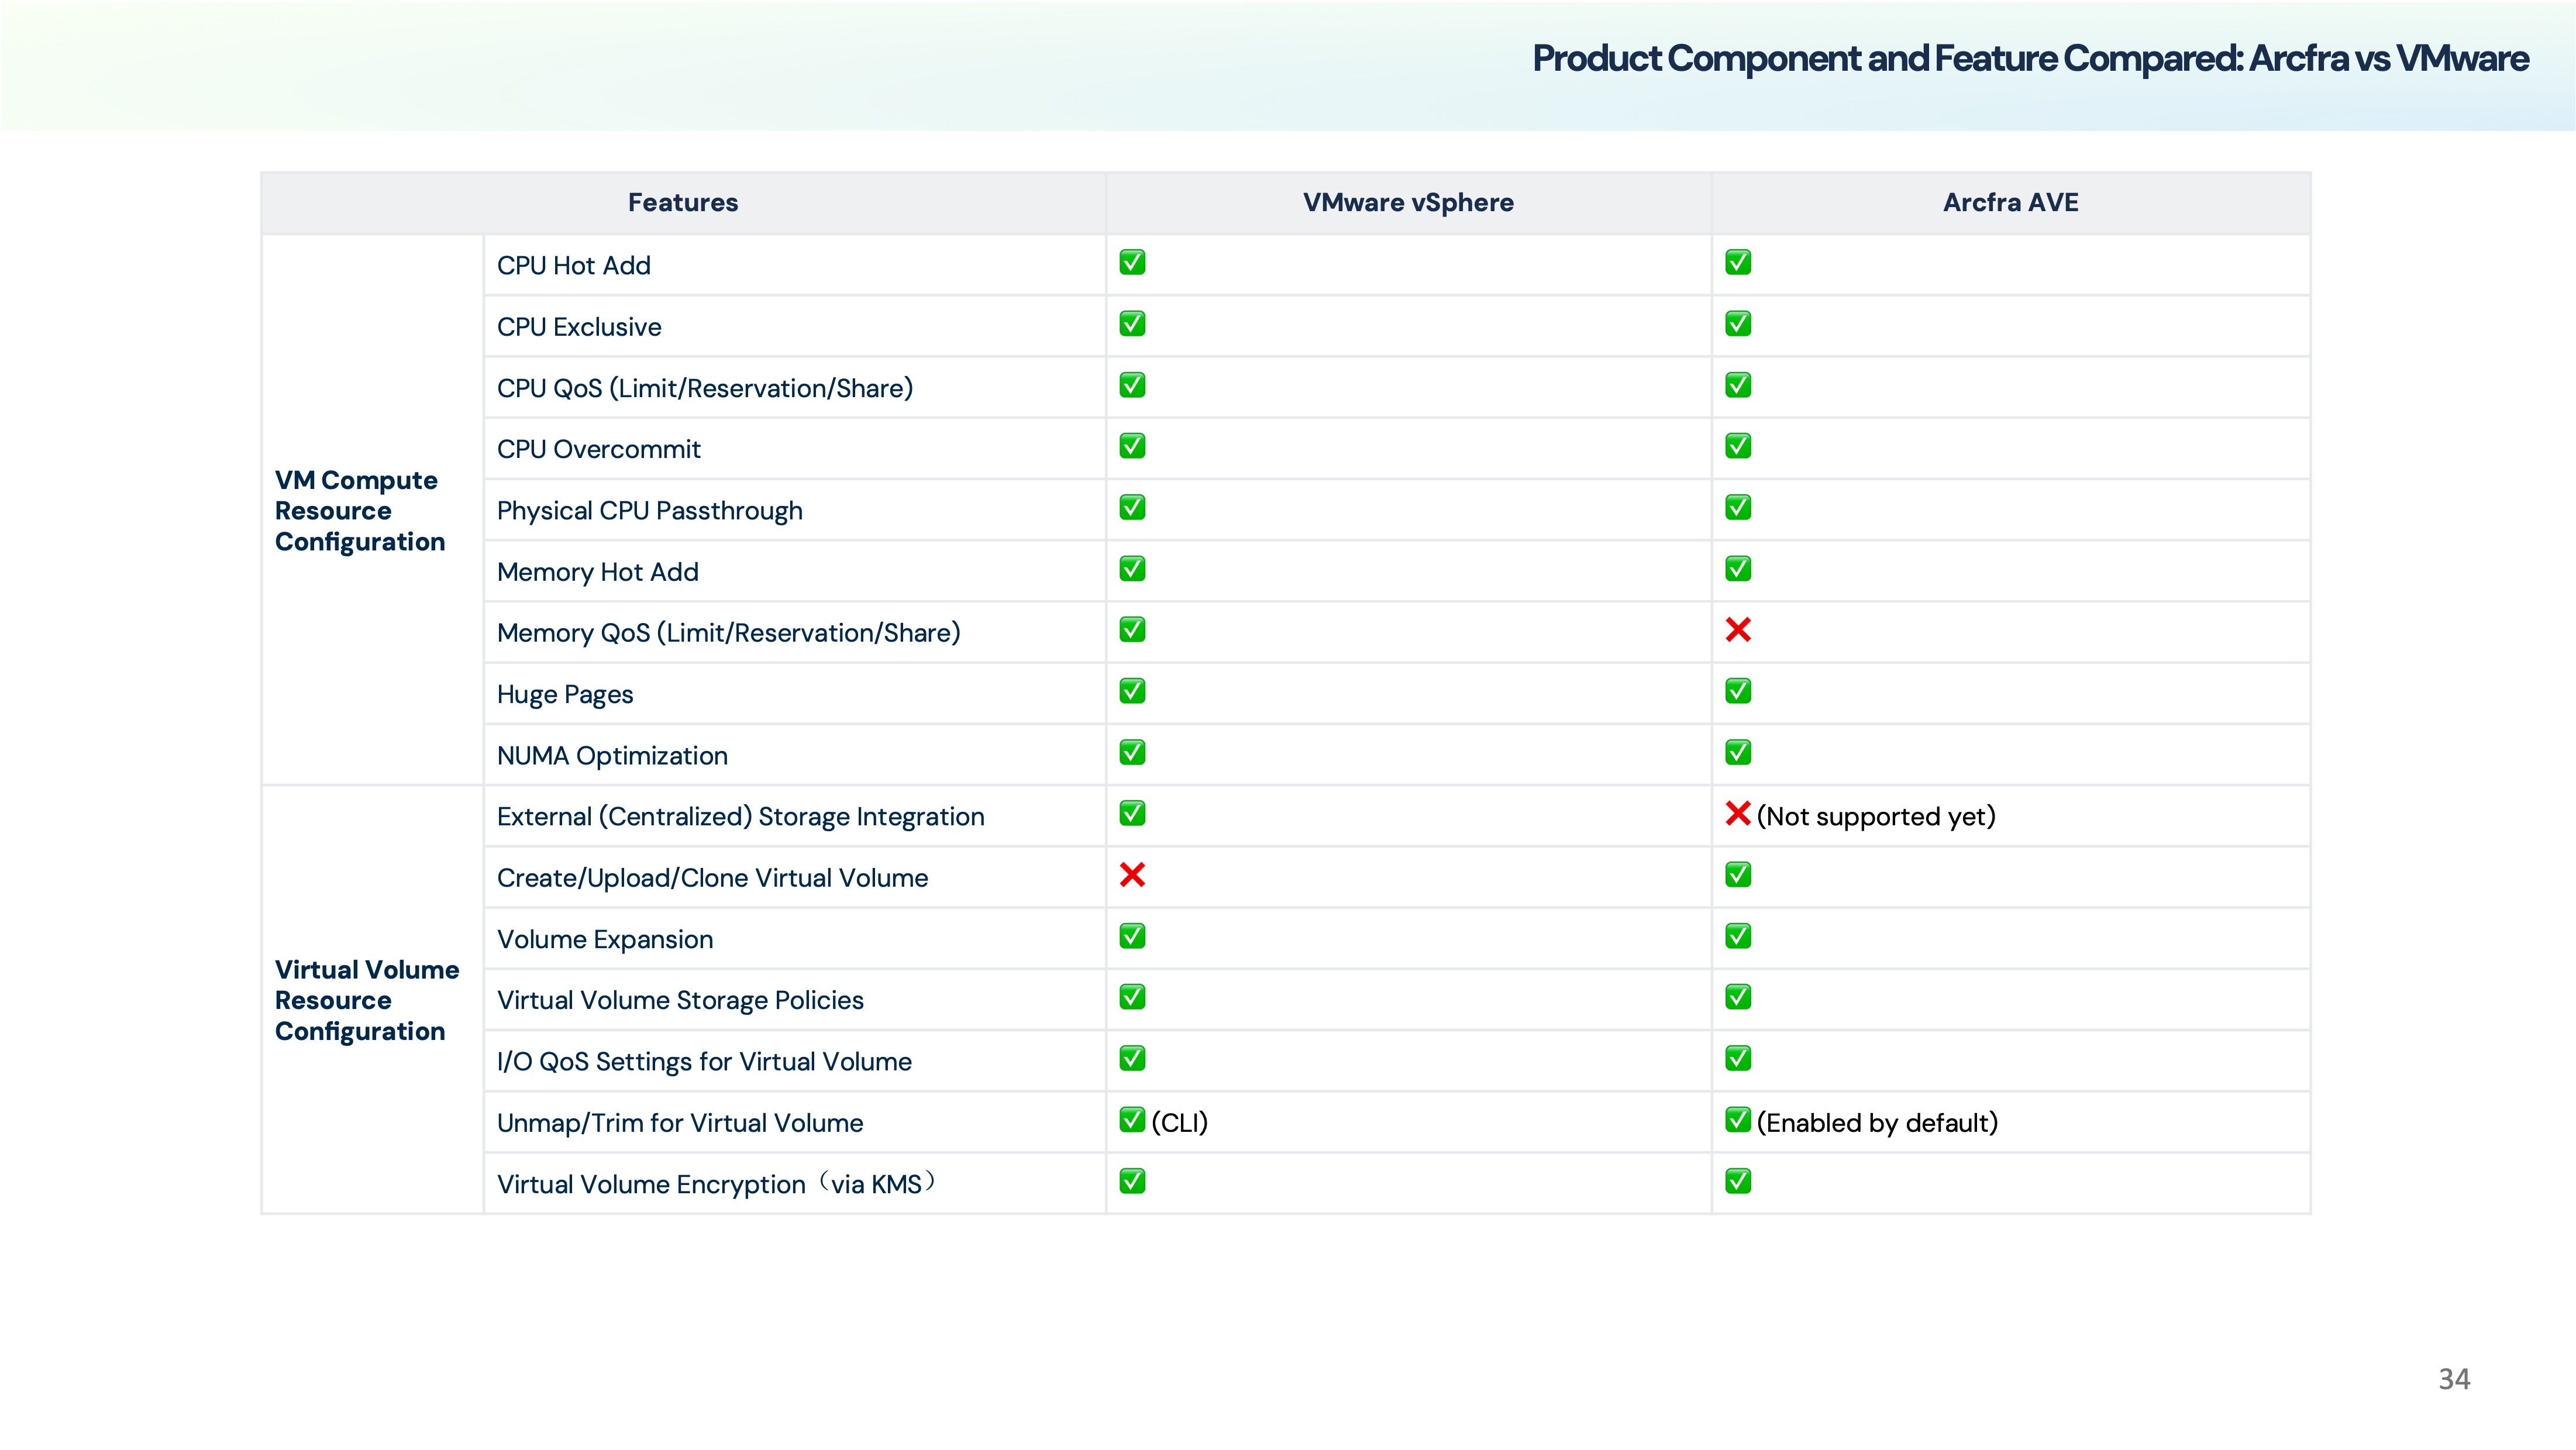The height and width of the screenshot is (1450, 2576).
Task: Click the Physical CPU Passthrough cell
Action: point(794,510)
